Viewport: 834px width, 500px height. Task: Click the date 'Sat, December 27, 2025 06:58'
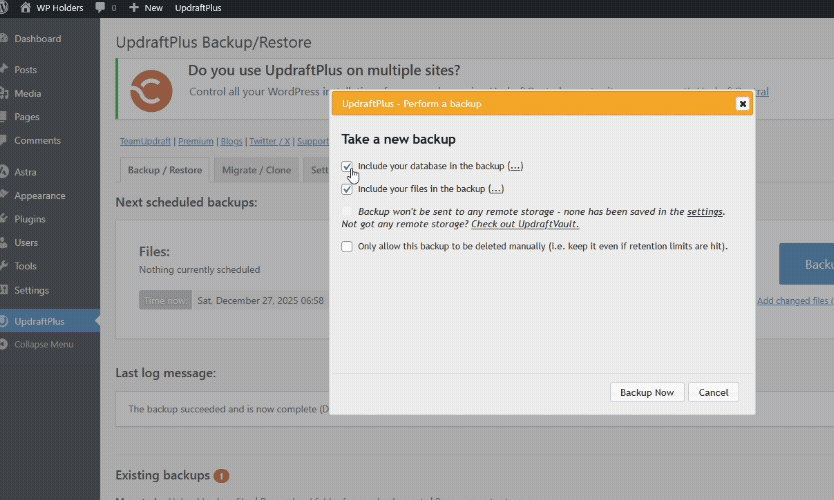[x=261, y=301]
